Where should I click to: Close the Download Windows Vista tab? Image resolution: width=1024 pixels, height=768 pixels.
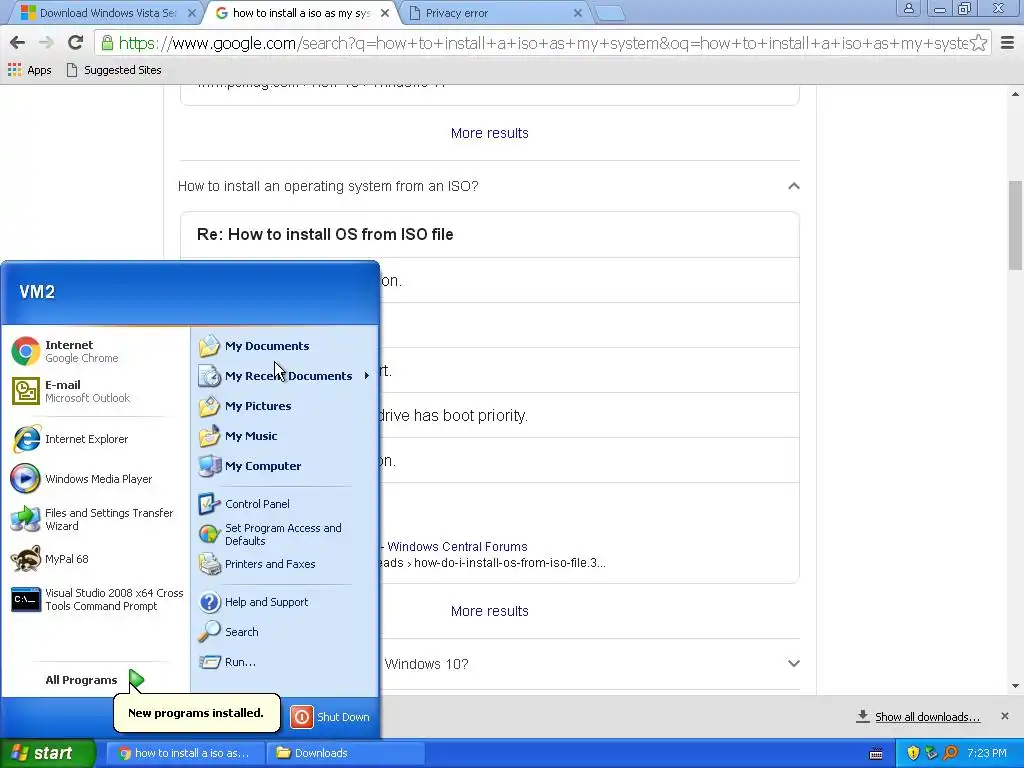(x=191, y=12)
